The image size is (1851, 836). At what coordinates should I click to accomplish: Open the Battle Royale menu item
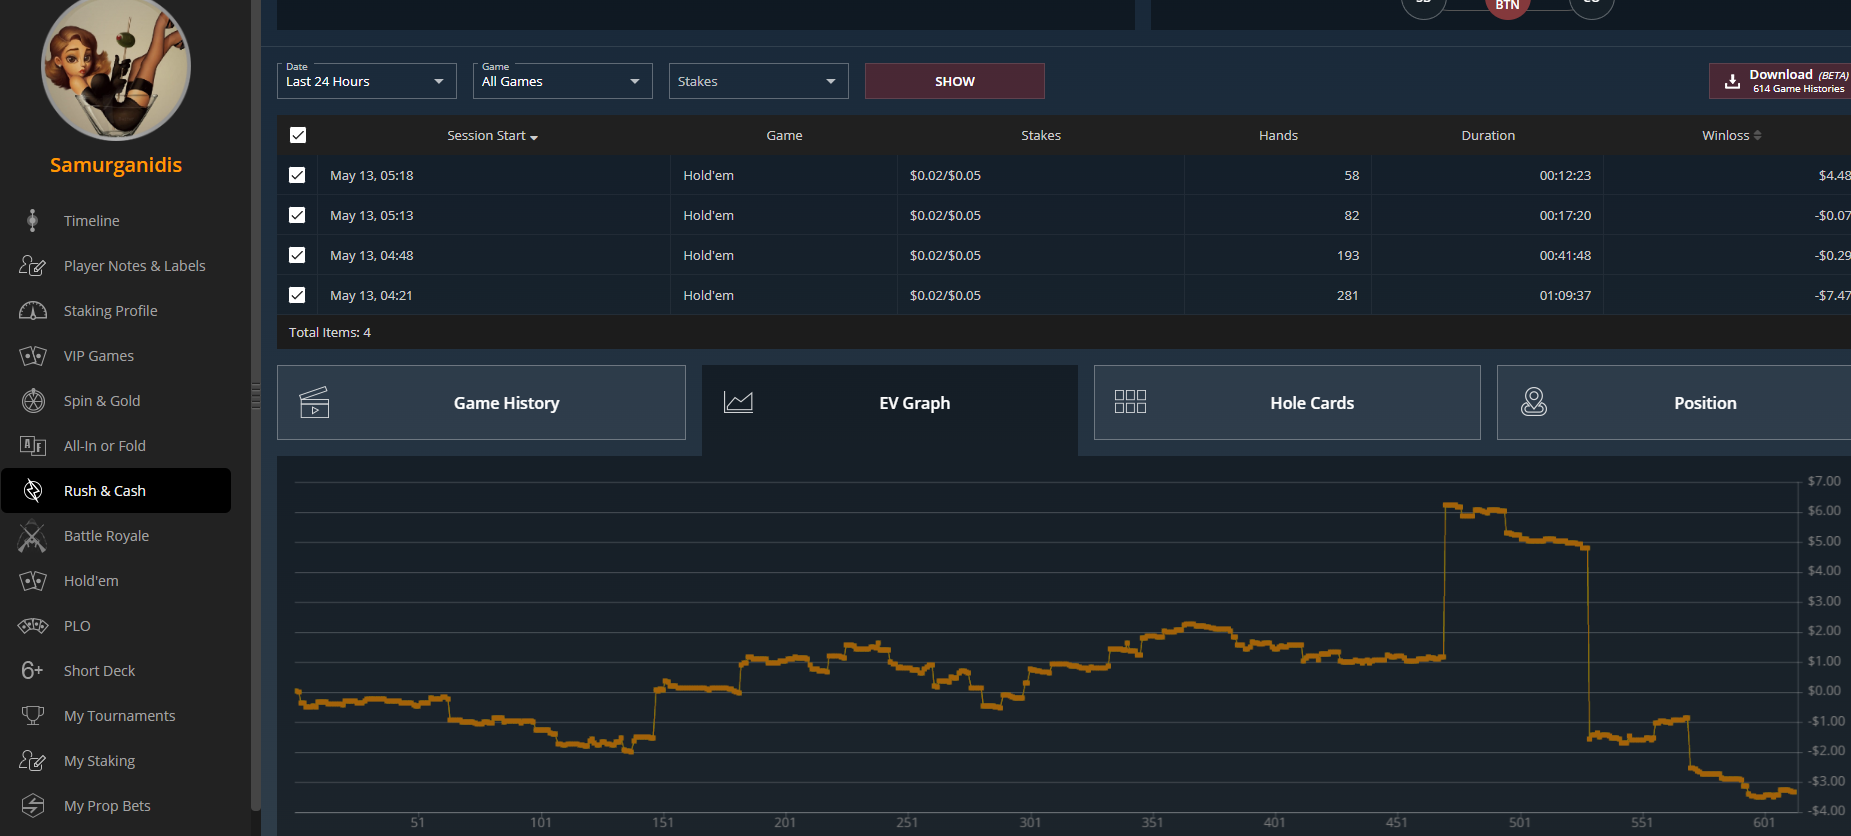pyautogui.click(x=116, y=536)
